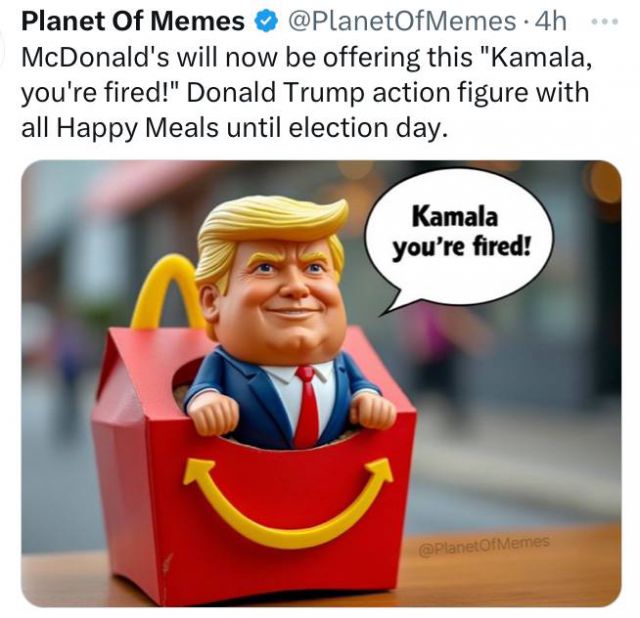Open the Planet Of Memes display name
Image resolution: width=640 pixels, height=618 pixels.
coord(132,21)
